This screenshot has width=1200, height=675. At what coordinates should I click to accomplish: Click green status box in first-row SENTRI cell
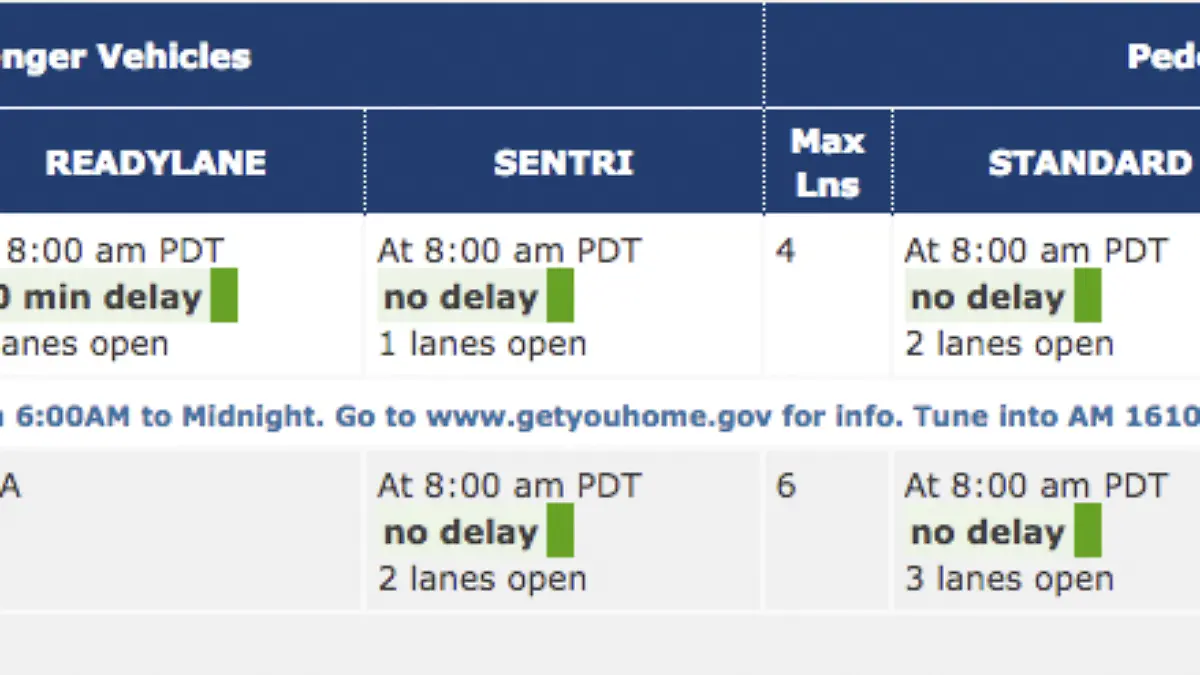tap(560, 296)
